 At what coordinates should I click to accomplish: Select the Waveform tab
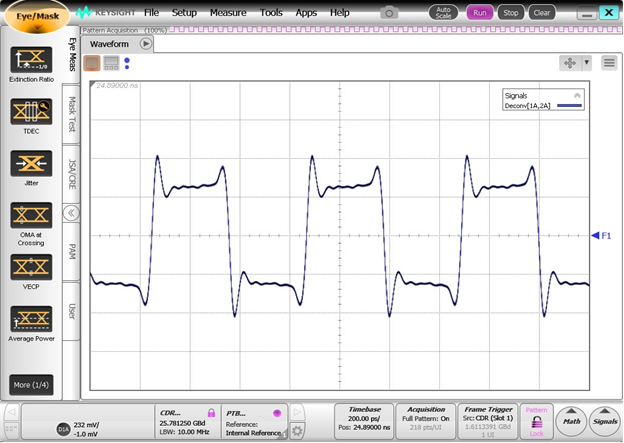tap(109, 44)
